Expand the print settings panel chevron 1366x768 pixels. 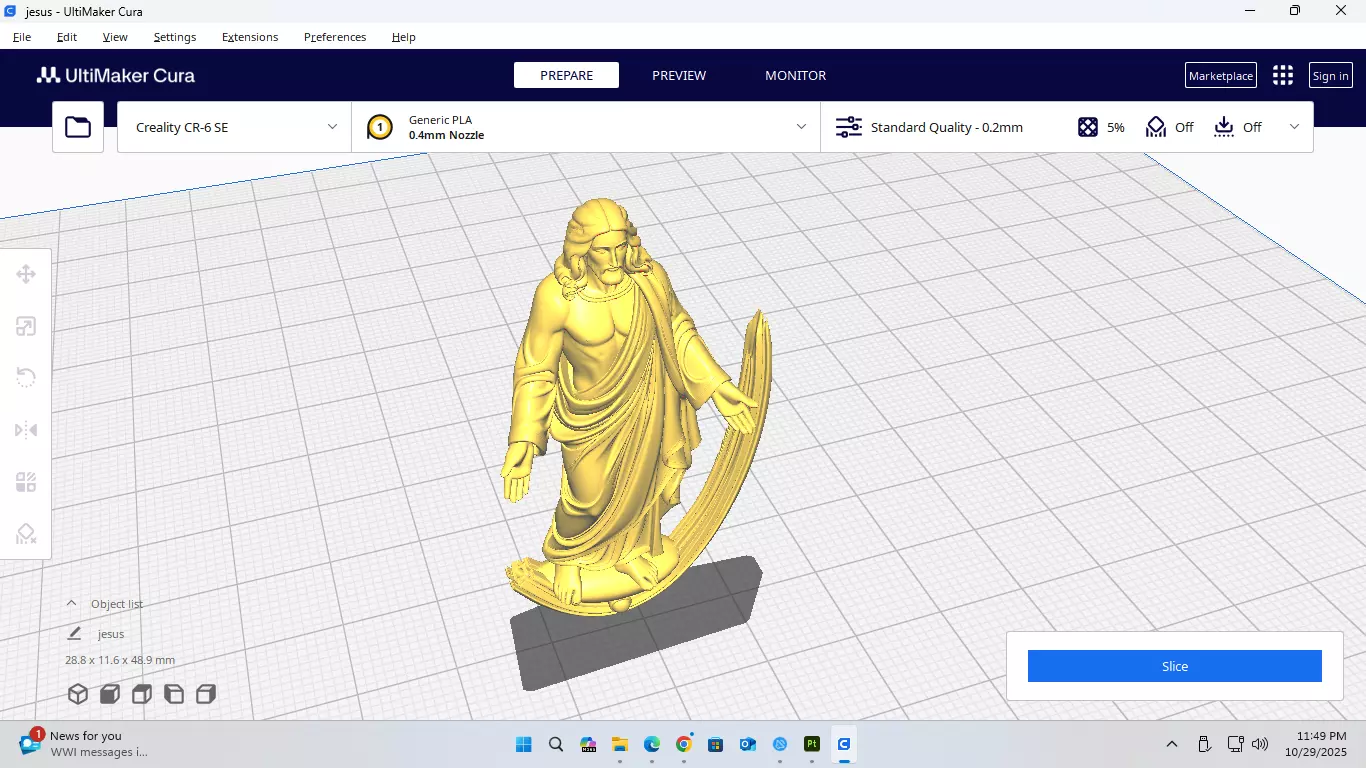pos(1295,127)
